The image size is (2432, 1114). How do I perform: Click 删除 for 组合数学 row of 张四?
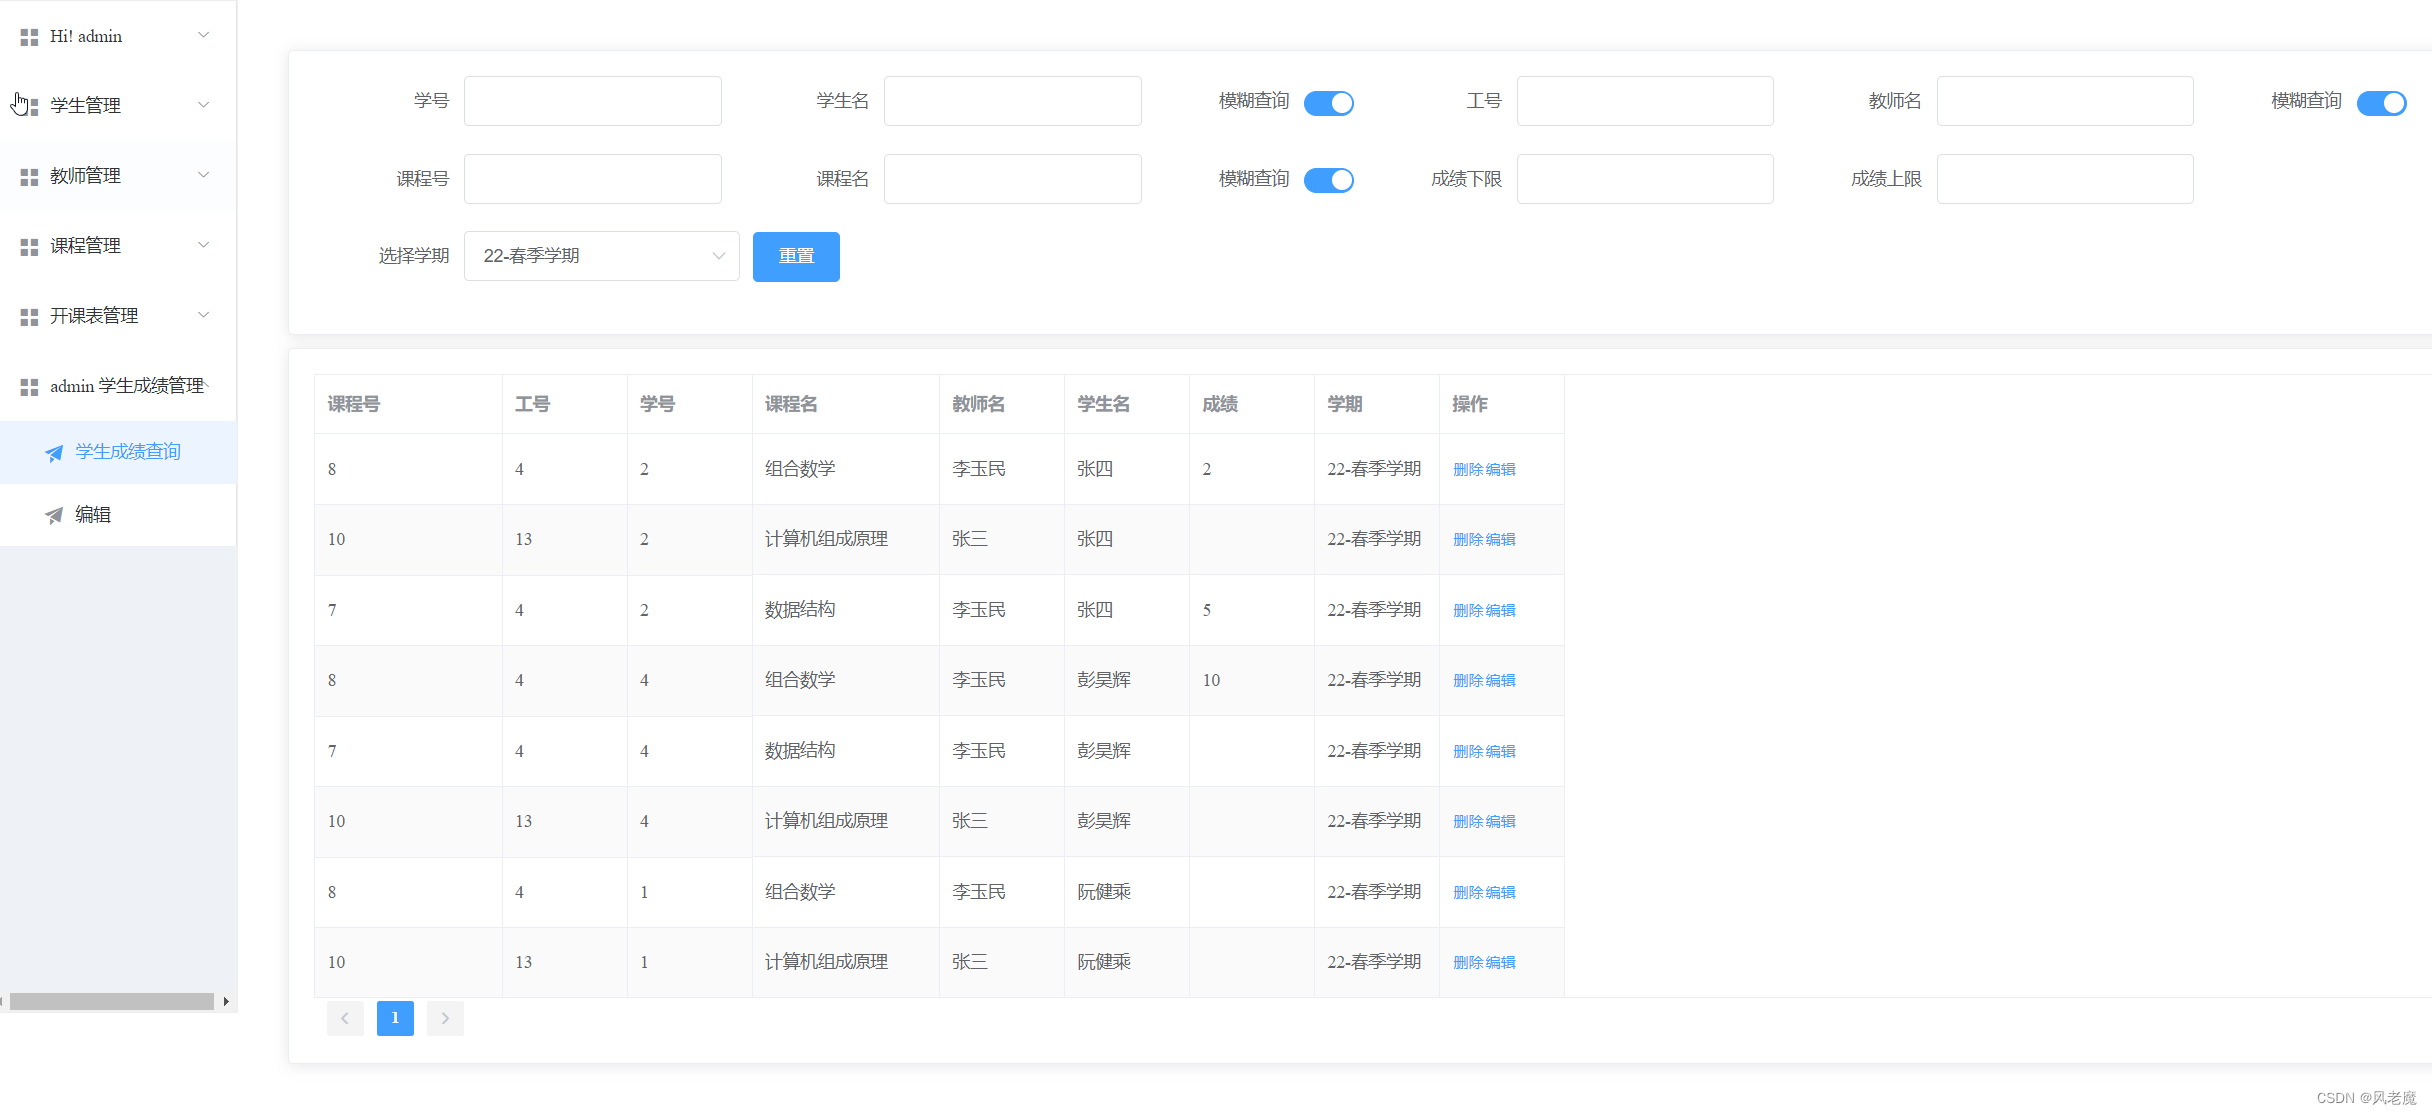pos(1468,470)
